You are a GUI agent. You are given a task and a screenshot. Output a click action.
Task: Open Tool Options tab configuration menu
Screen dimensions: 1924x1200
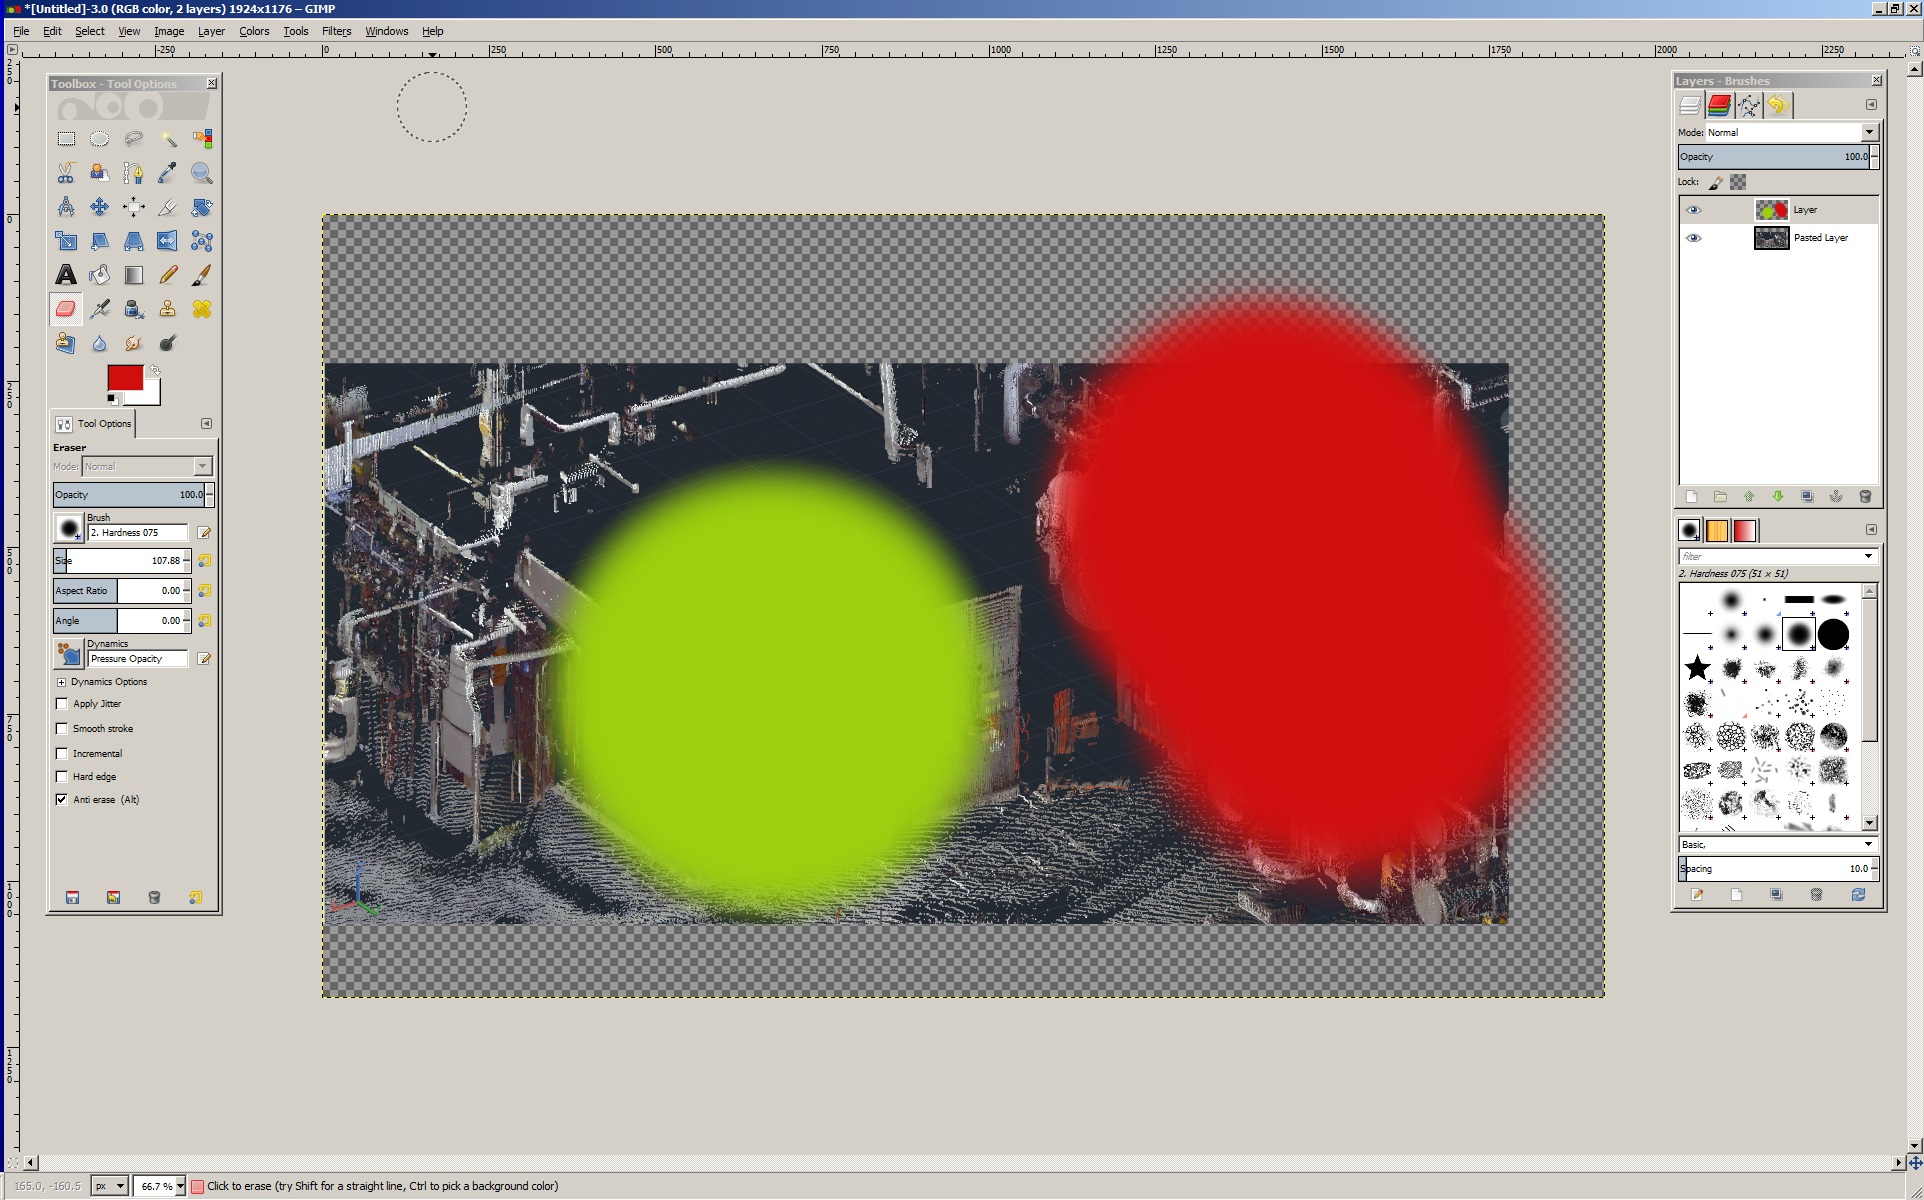(x=206, y=424)
